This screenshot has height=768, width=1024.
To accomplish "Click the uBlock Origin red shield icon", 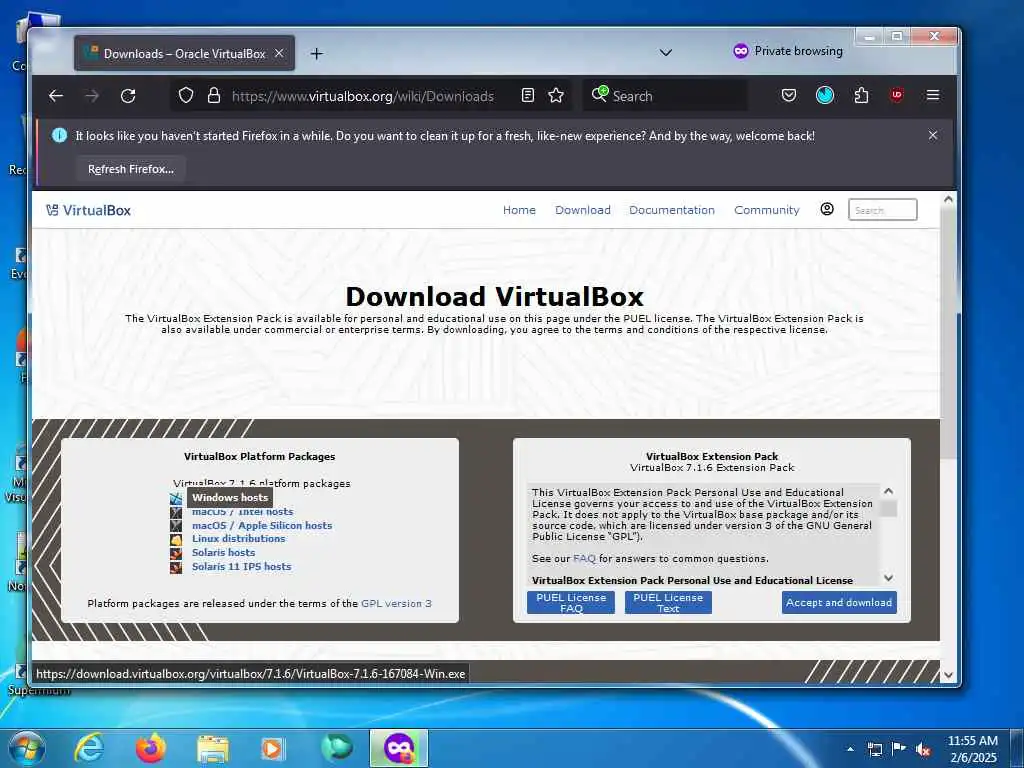I will point(897,95).
